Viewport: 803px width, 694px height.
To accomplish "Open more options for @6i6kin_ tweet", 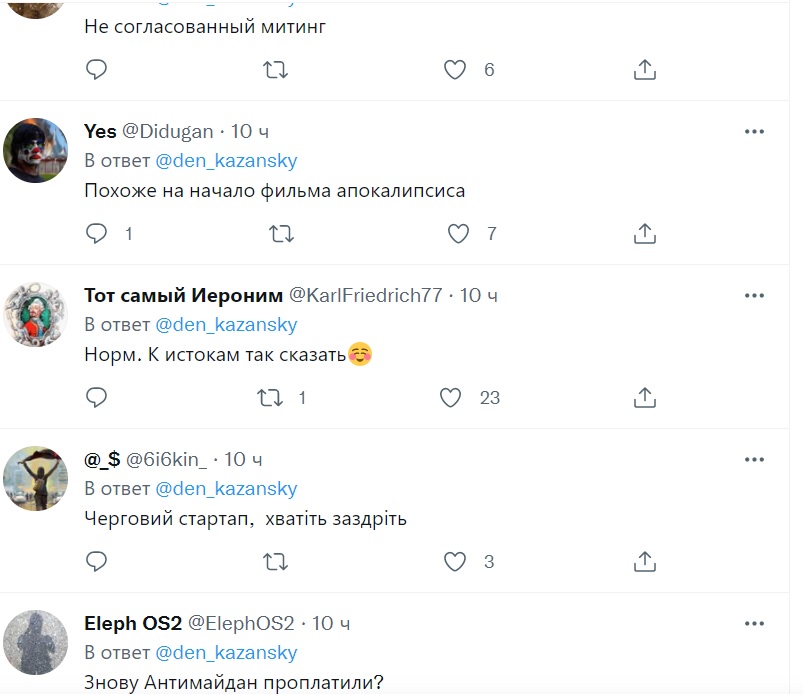I will coord(754,459).
